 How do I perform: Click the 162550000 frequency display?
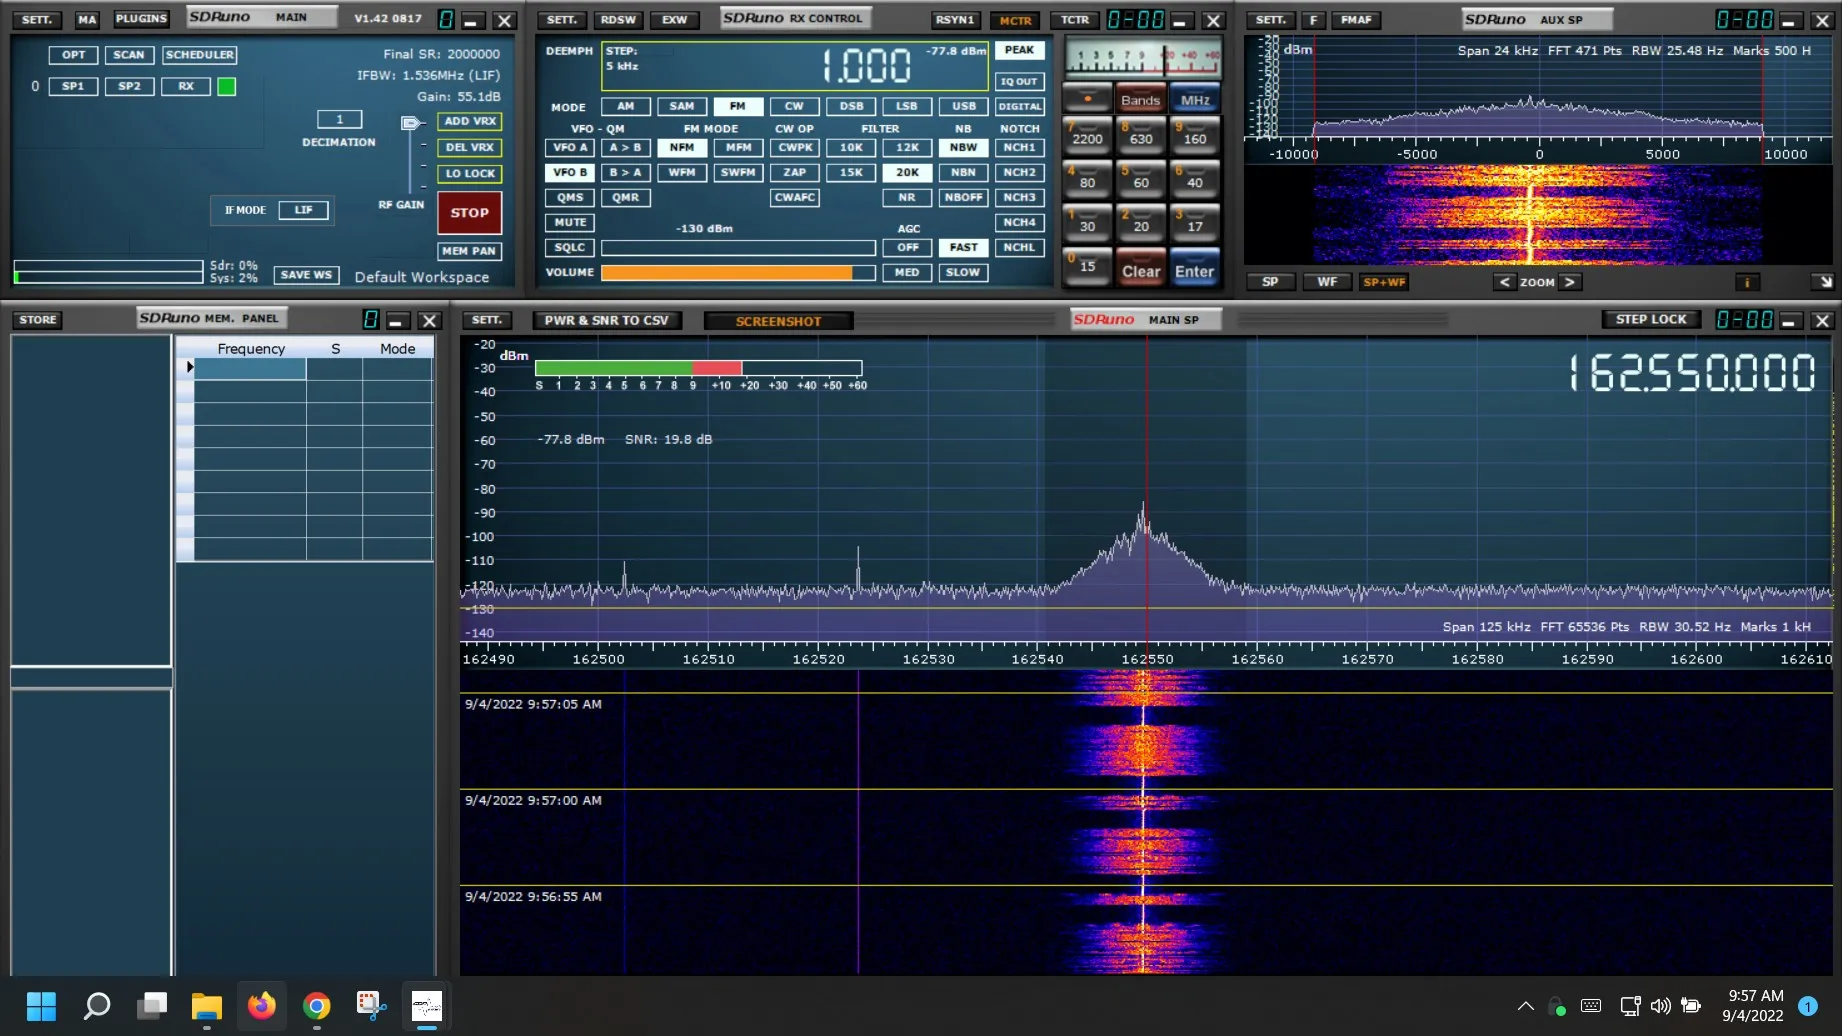[1691, 373]
